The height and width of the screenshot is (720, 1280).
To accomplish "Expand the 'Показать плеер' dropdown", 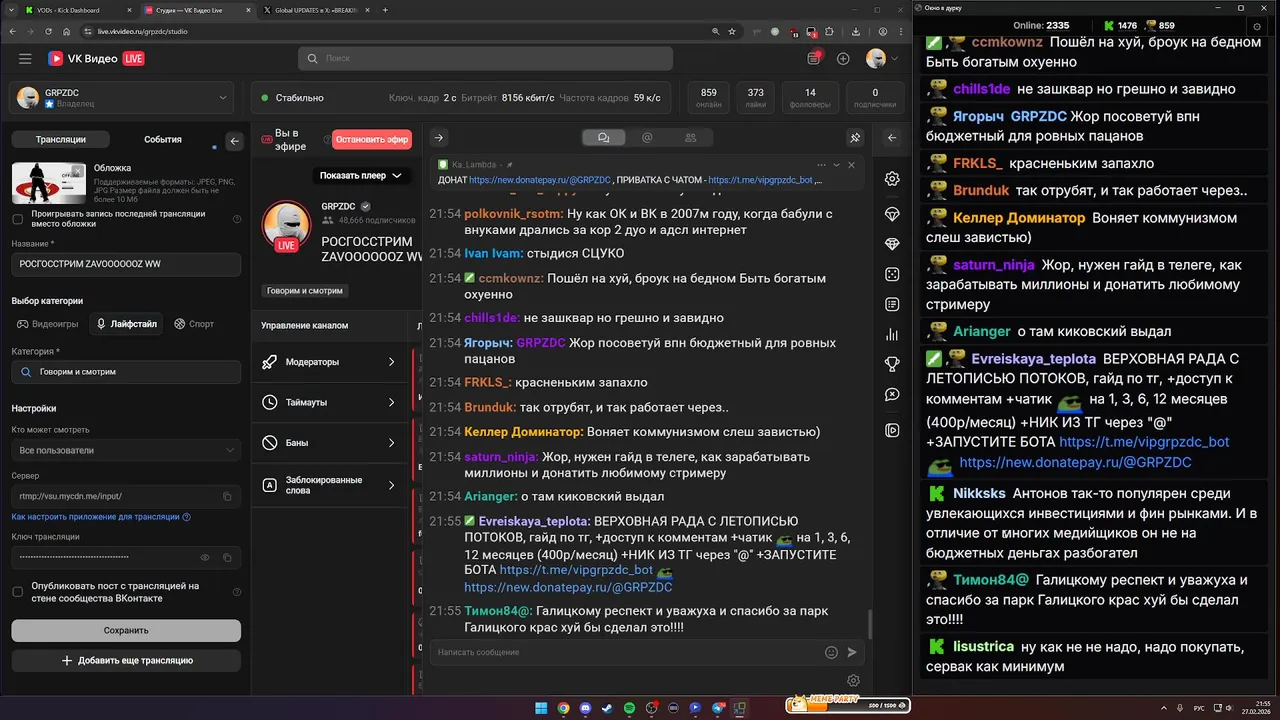I will pos(361,175).
